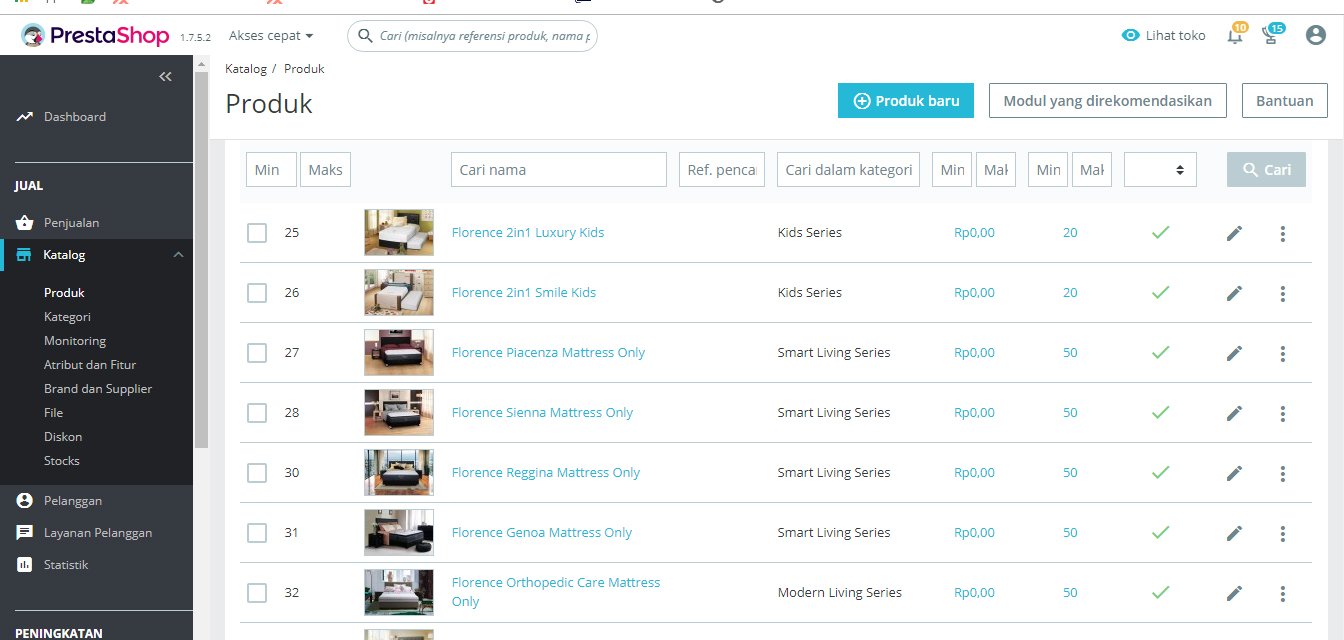Click the Cari nama filter field
Image resolution: width=1344 pixels, height=640 pixels.
click(559, 170)
